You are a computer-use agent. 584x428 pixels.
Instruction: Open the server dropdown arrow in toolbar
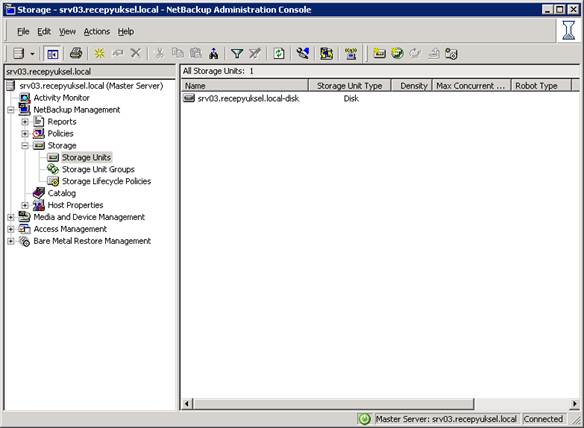point(32,54)
